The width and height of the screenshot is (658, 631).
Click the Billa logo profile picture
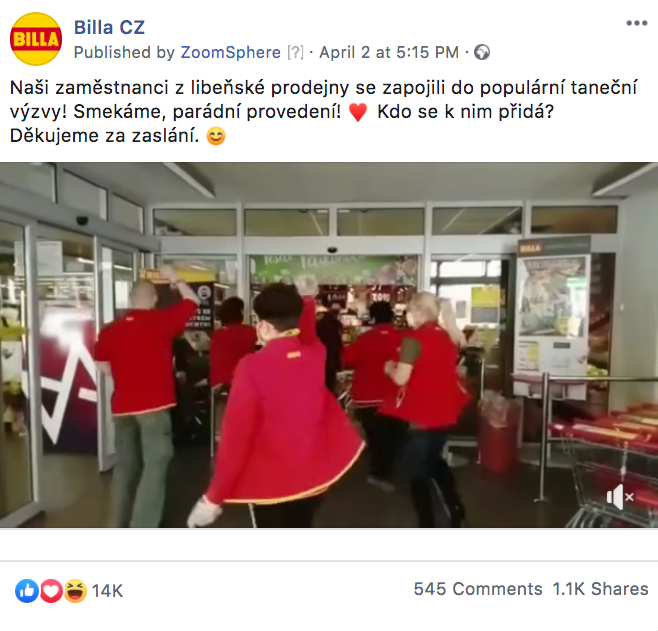(36, 39)
